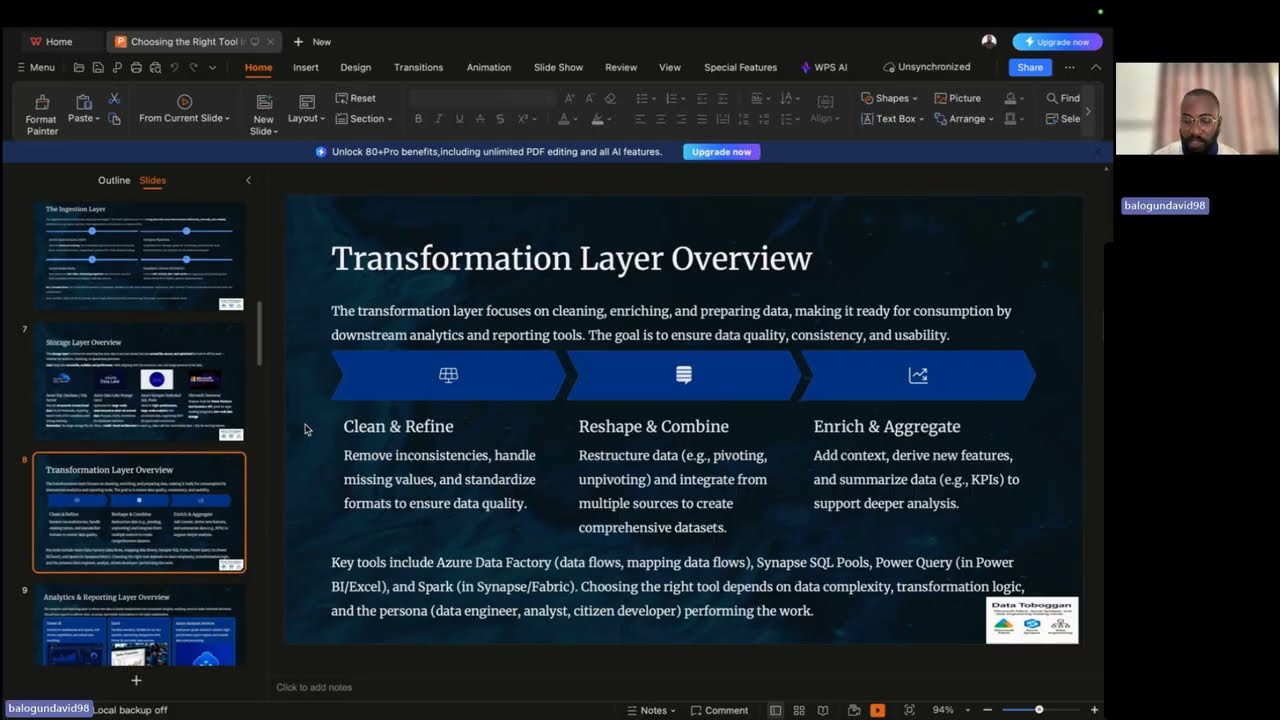Click the Open folder icon in quick access

click(x=79, y=67)
